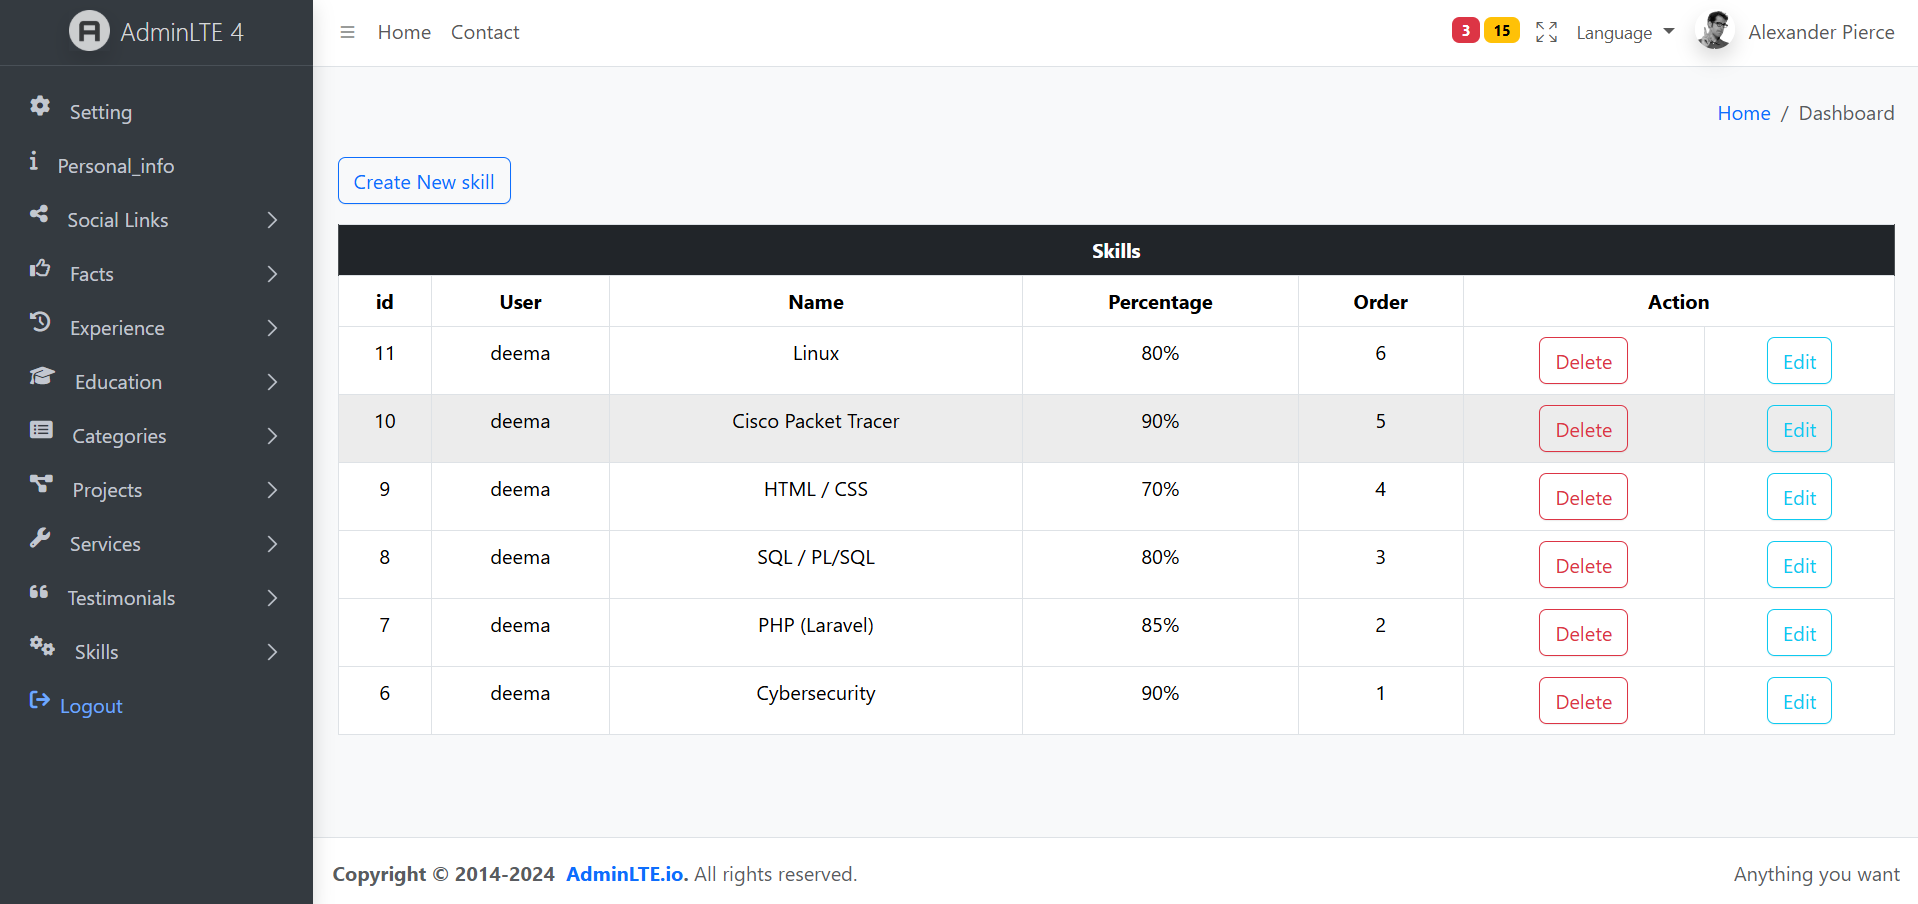This screenshot has height=904, width=1918.
Task: Expand the Projects chevron
Action: [x=272, y=490]
